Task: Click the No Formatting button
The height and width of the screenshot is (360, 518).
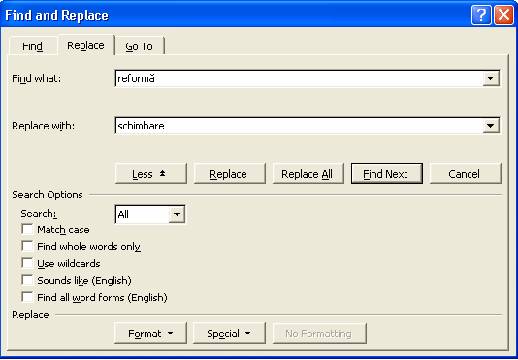Action: point(319,333)
